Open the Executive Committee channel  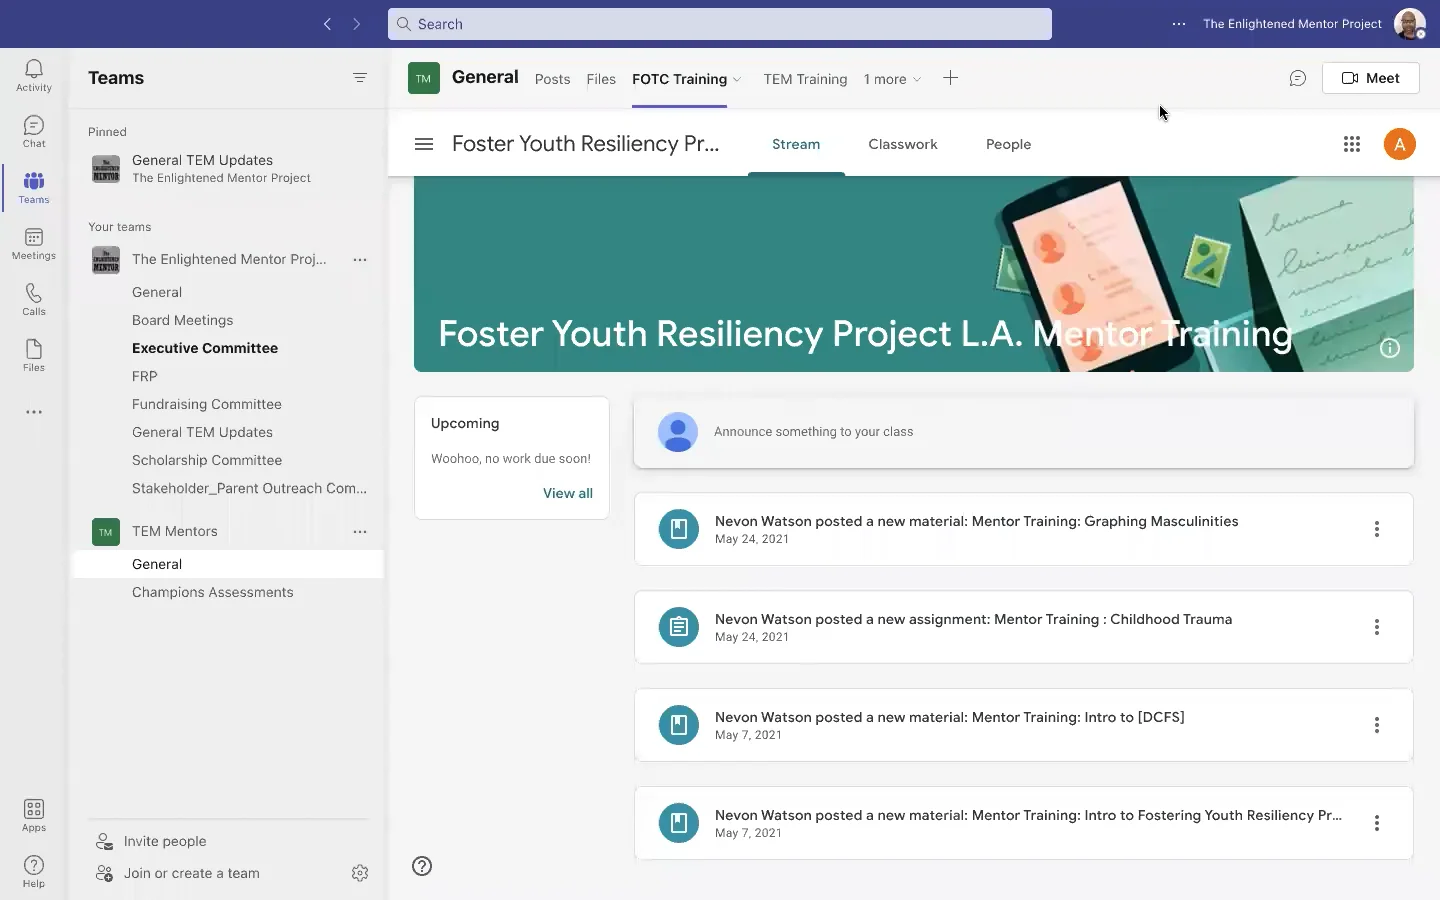[x=205, y=348]
